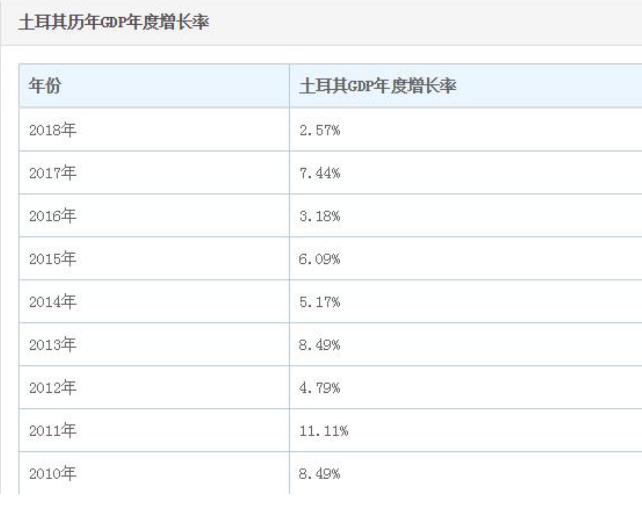The height and width of the screenshot is (512, 642).
Task: Select the 2014年 year cell
Action: 54,302
